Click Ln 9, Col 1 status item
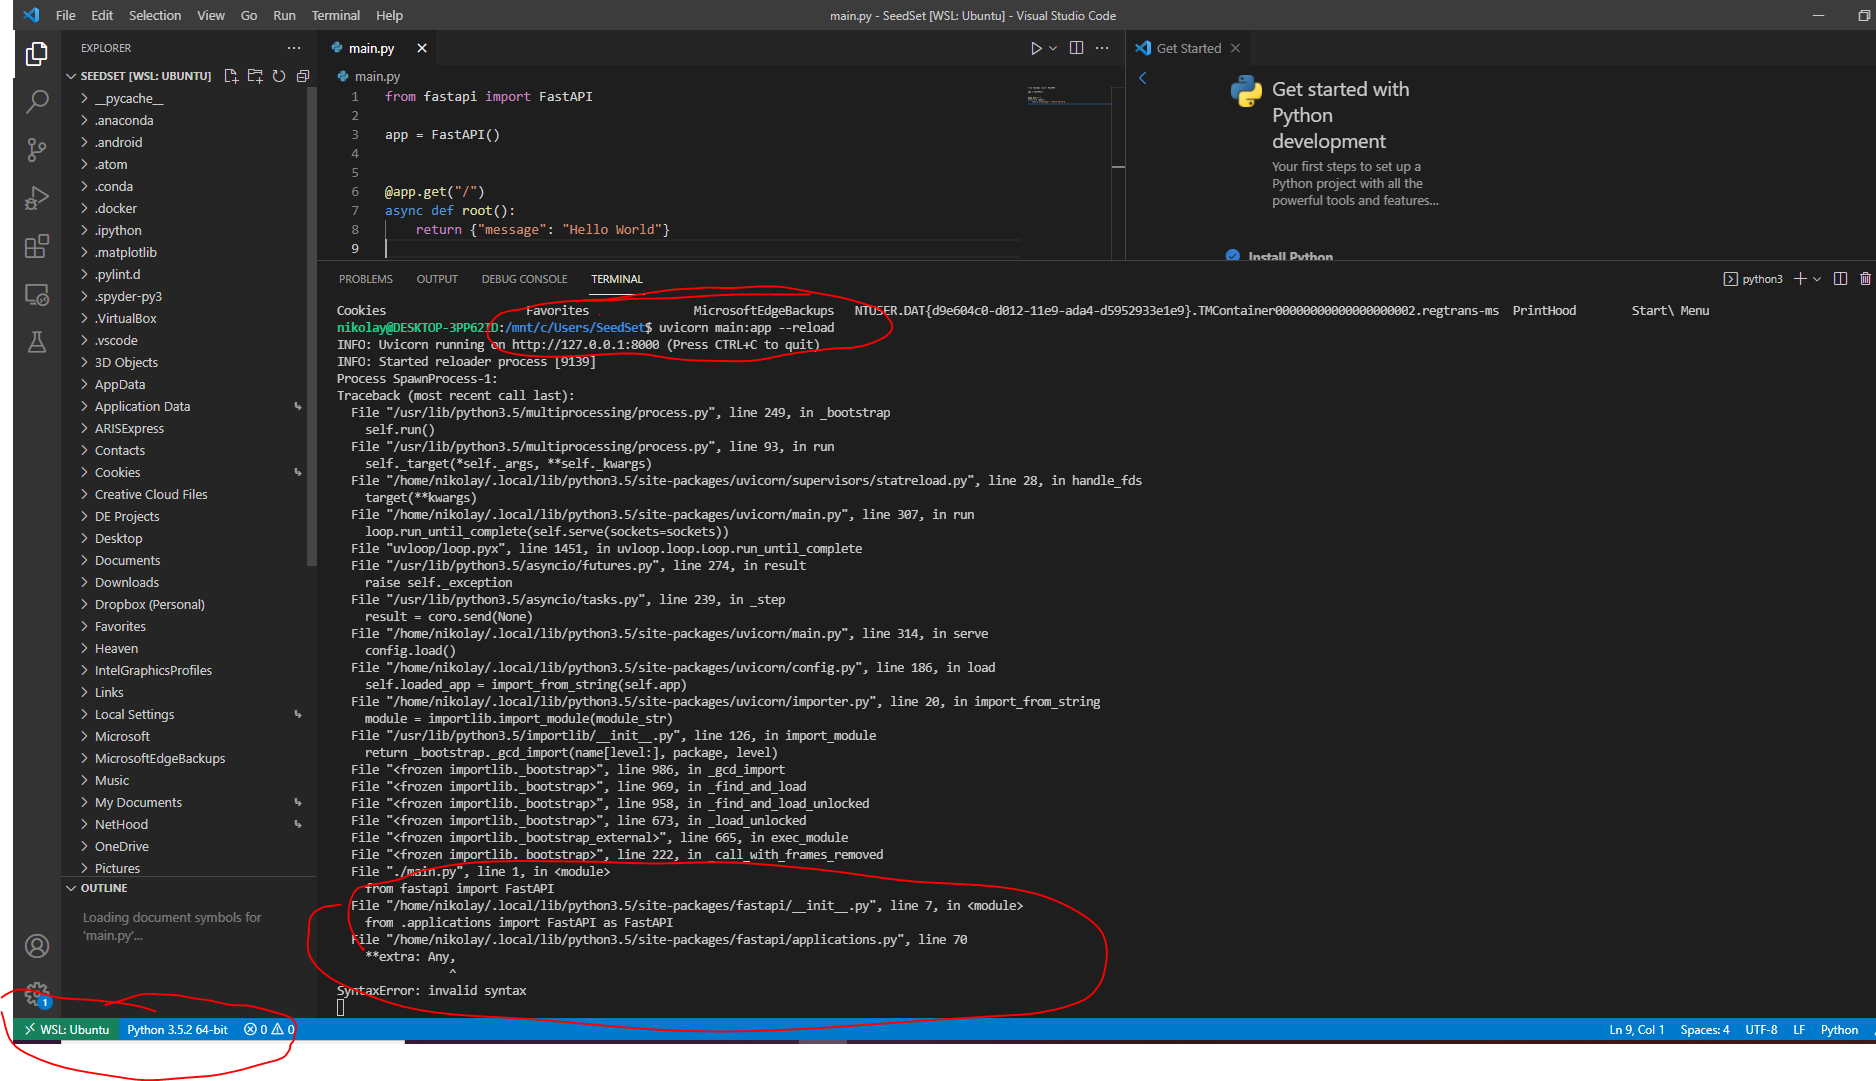This screenshot has width=1876, height=1081. pyautogui.click(x=1637, y=1030)
